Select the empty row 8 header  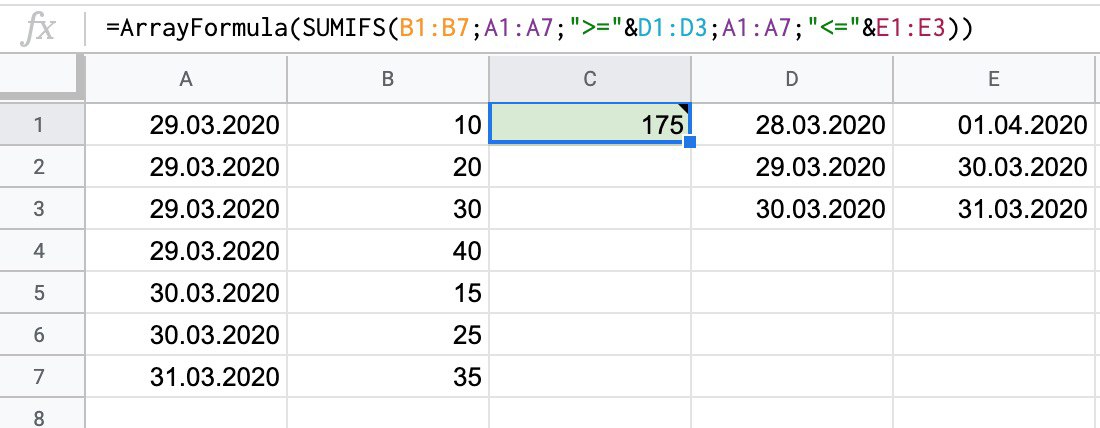[38, 415]
